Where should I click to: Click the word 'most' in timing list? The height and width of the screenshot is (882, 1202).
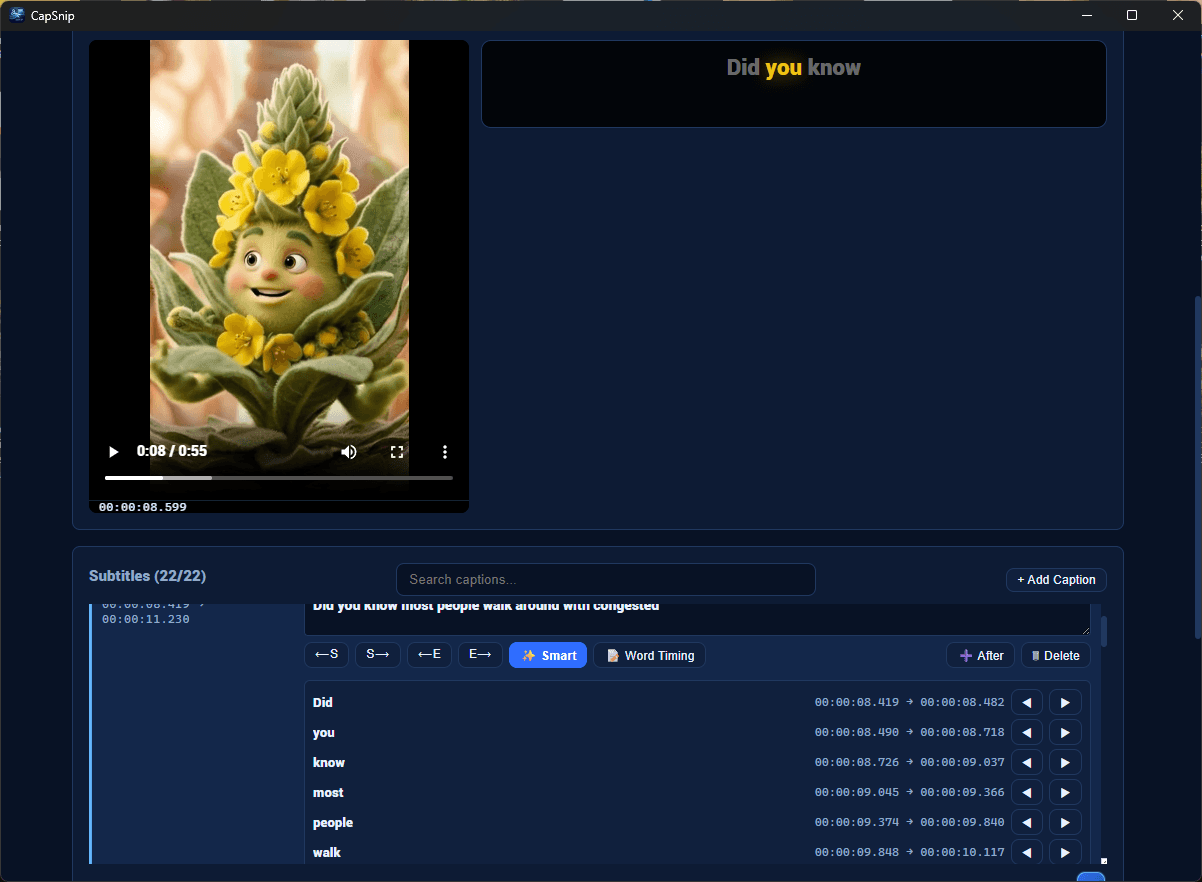(x=328, y=793)
